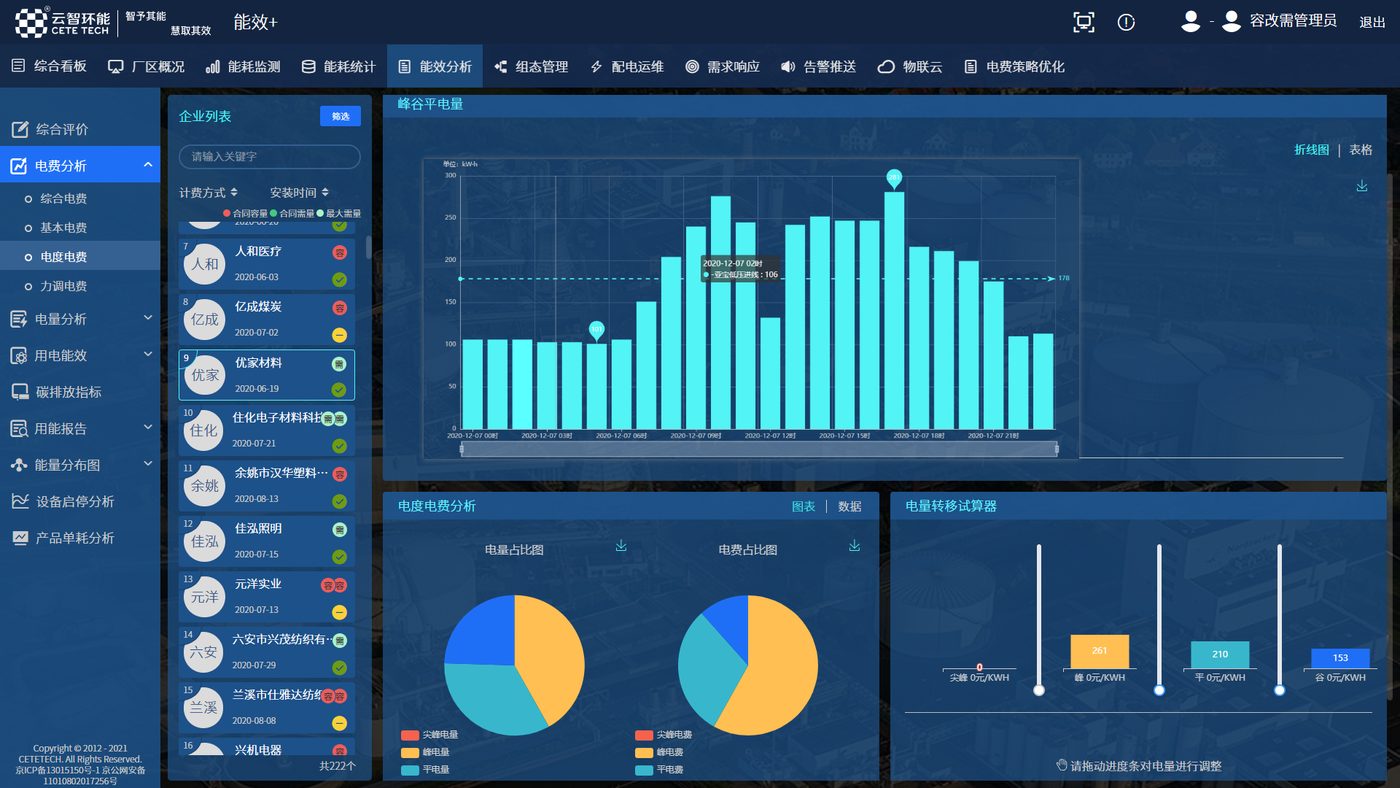The width and height of the screenshot is (1400, 788).
Task: Open the info alert icon in the header
Action: (1126, 22)
